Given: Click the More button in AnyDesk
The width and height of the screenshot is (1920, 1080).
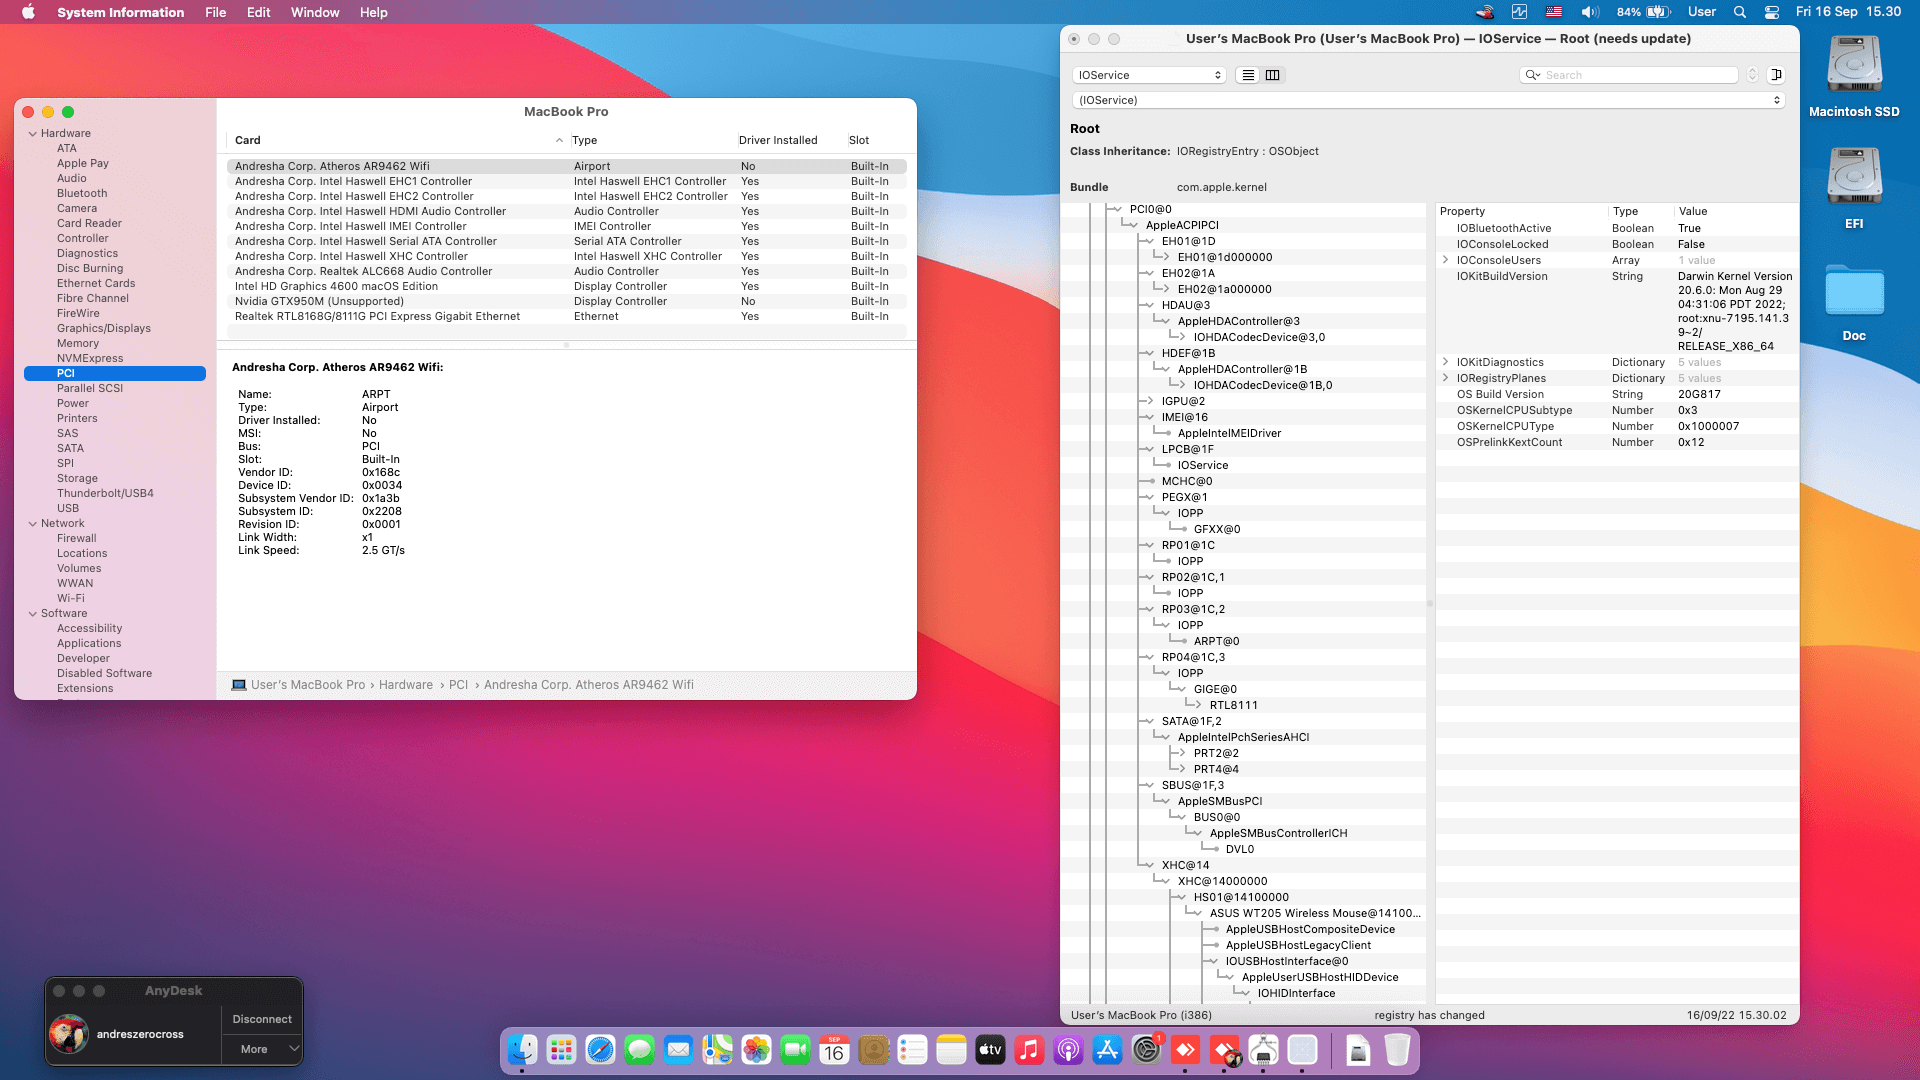Looking at the screenshot, I should point(254,1049).
